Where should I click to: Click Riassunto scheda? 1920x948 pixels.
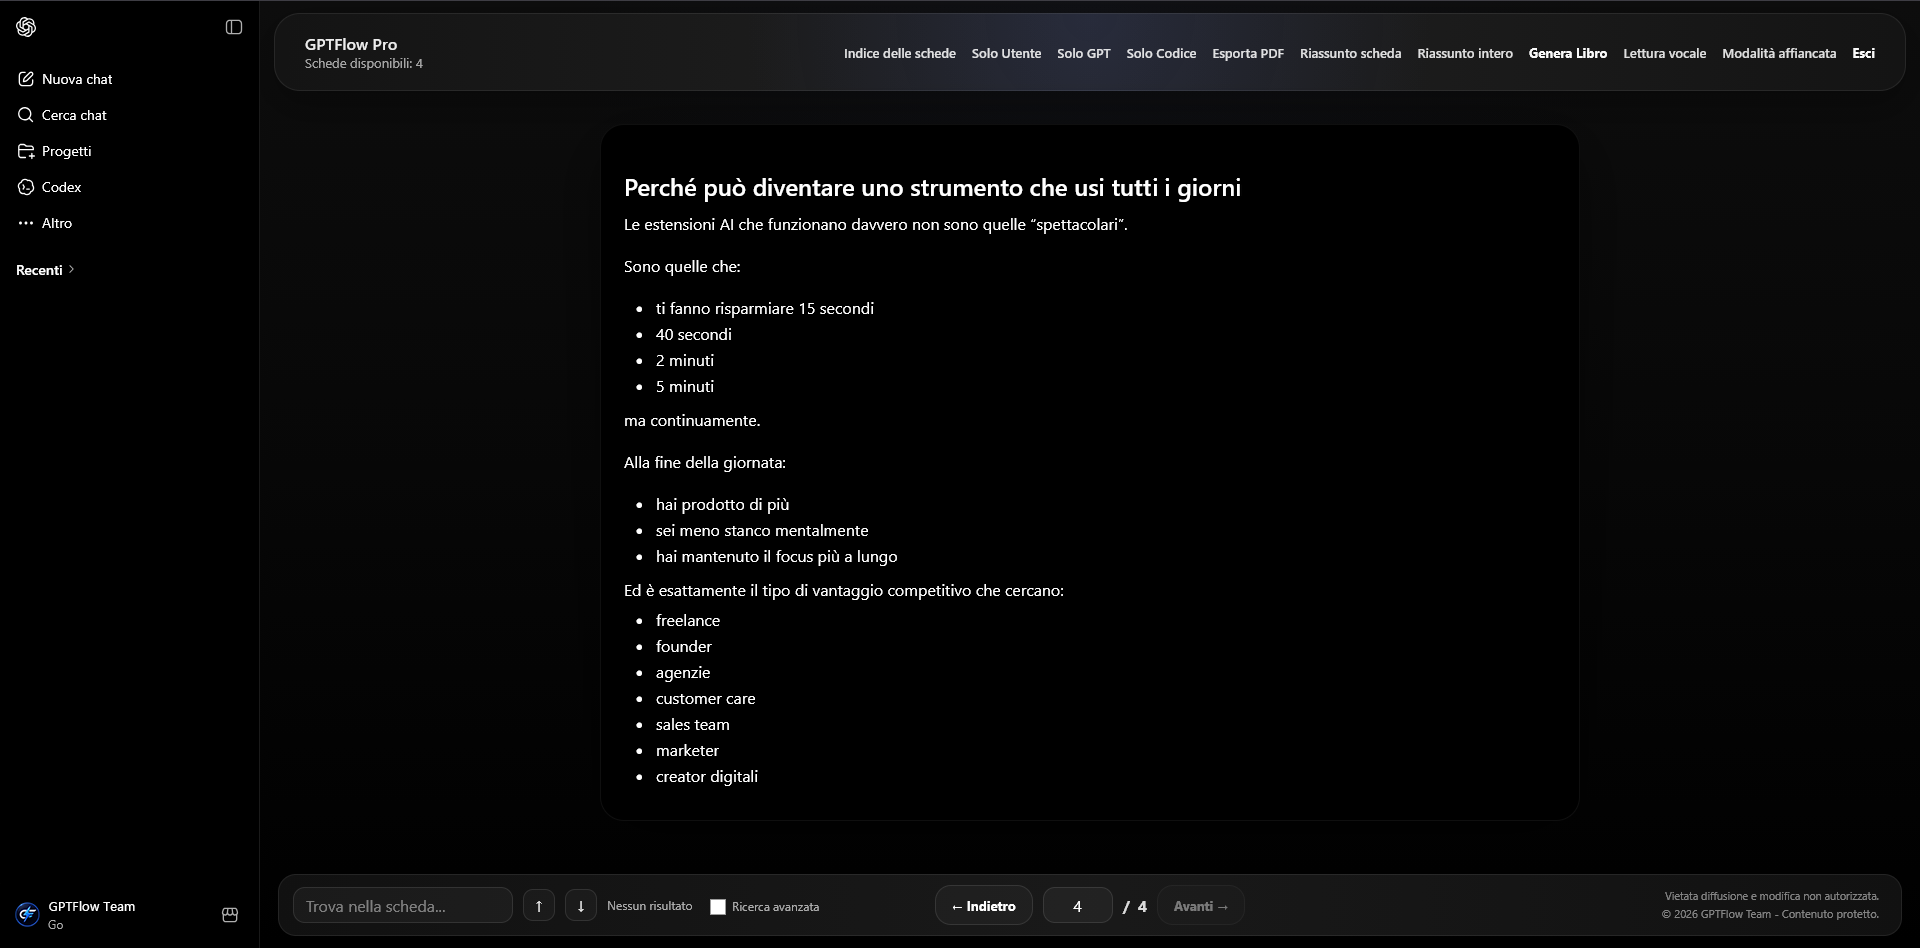pyautogui.click(x=1350, y=53)
